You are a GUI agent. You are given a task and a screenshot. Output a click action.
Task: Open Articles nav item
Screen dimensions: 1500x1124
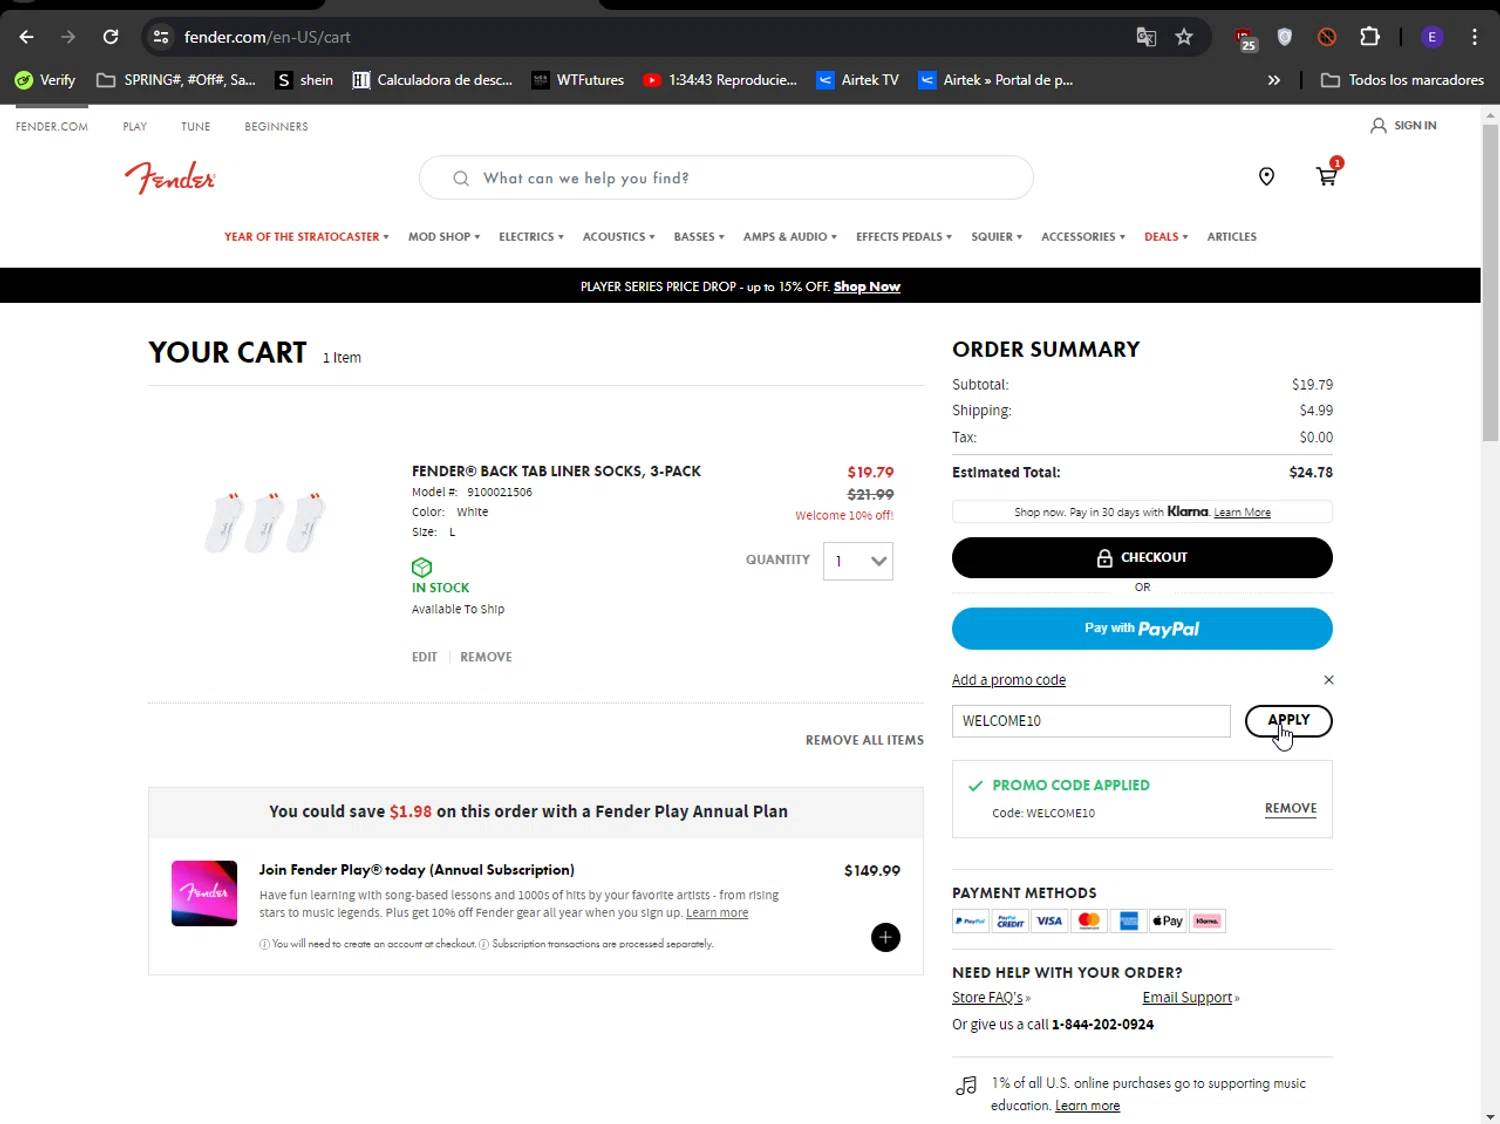coord(1232,237)
